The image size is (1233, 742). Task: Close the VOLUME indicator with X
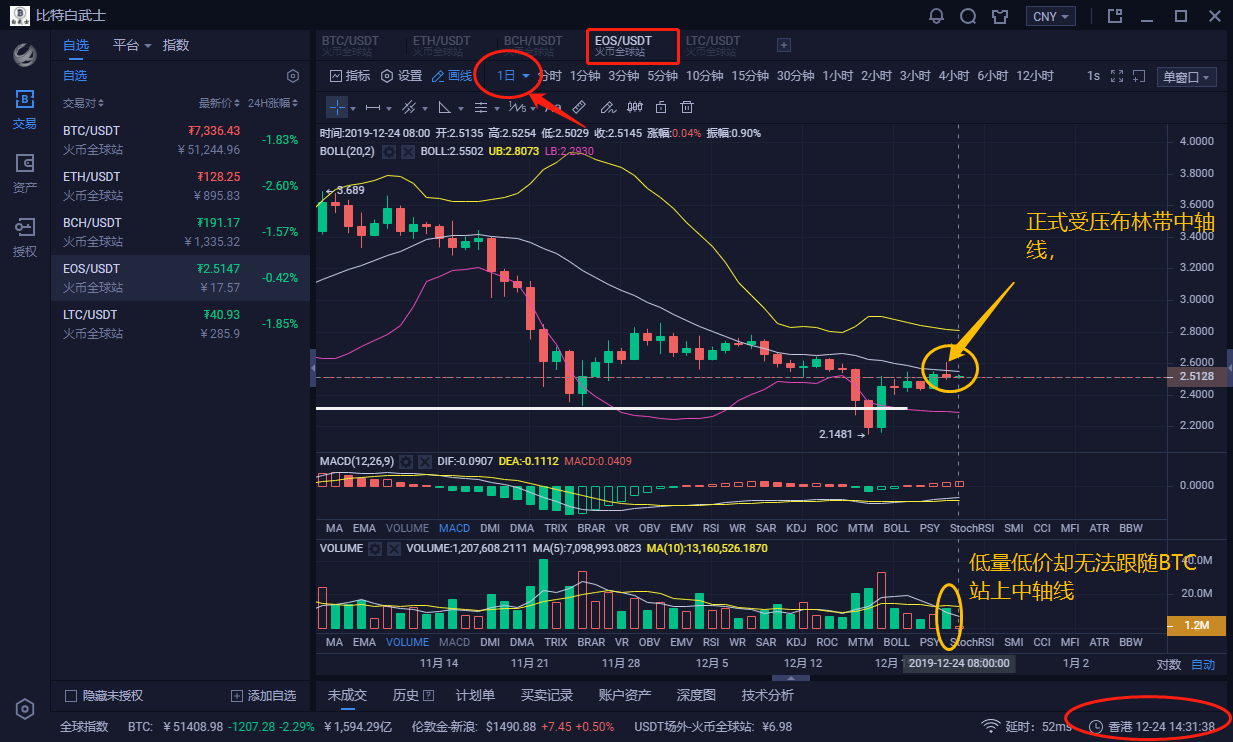point(394,549)
